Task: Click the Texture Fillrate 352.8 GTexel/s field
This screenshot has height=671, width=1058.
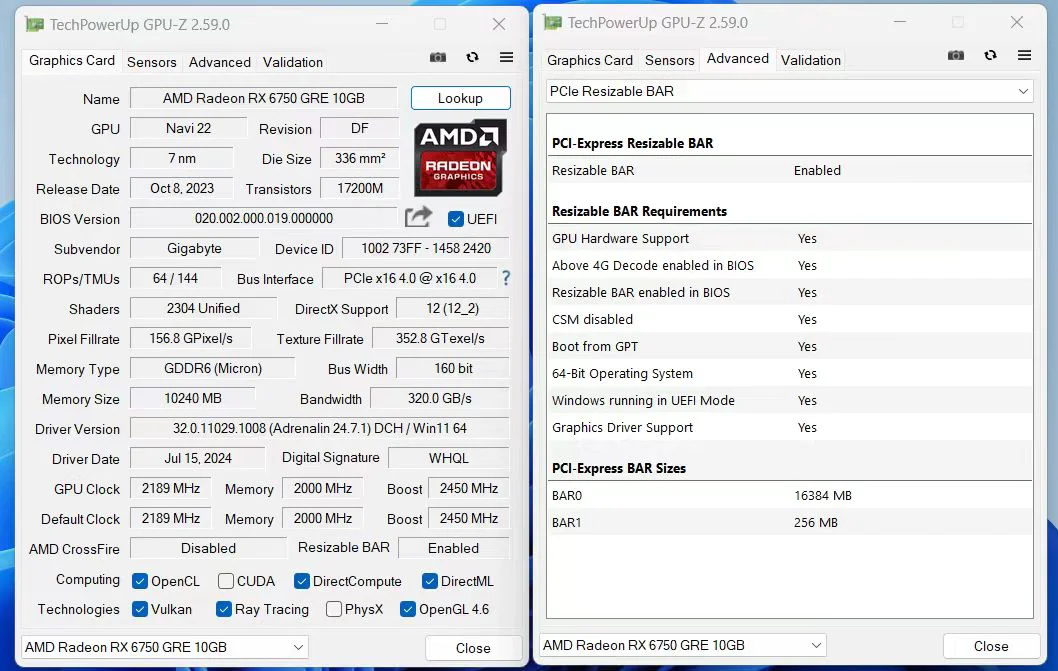Action: (441, 338)
